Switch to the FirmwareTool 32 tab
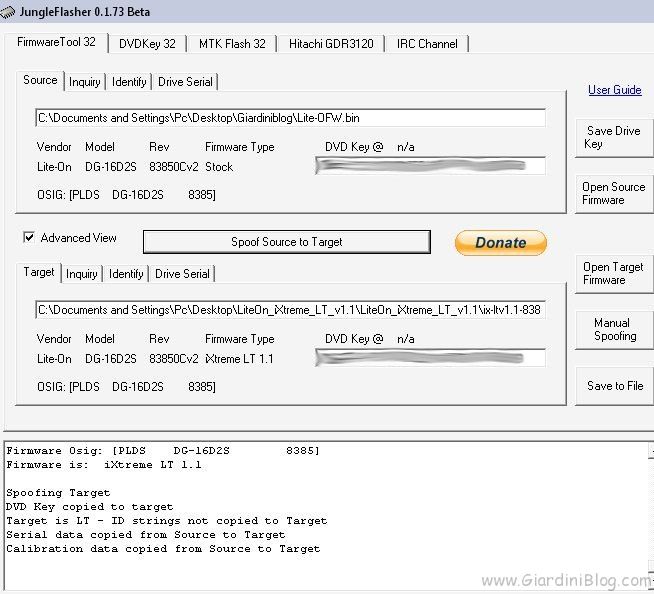Screen dimensions: 654x594 pyautogui.click(x=56, y=42)
